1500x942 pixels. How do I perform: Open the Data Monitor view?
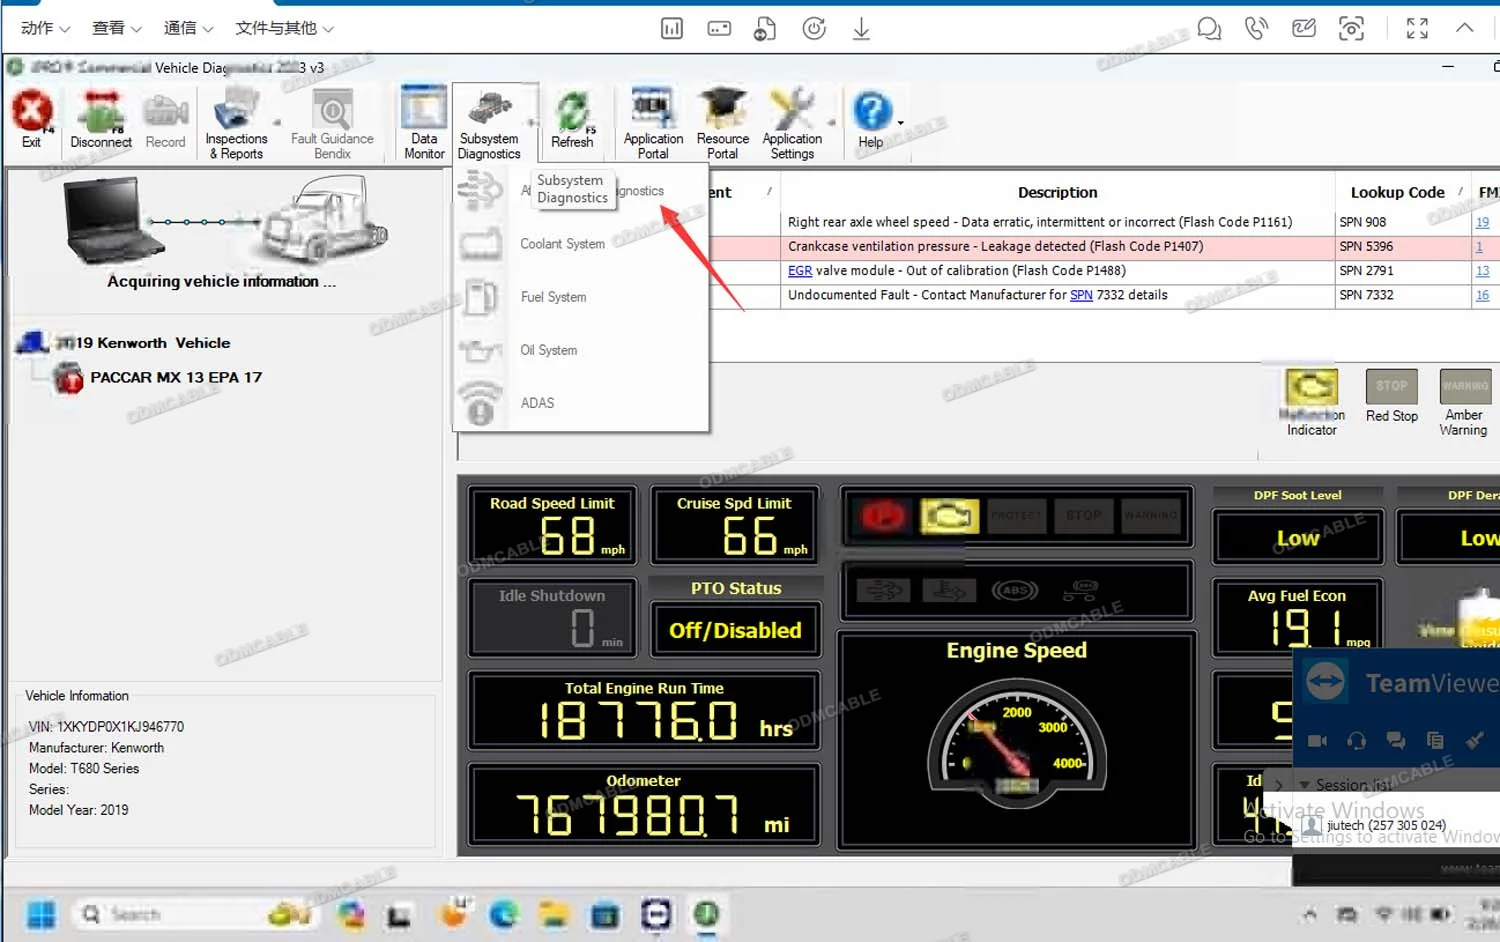(x=424, y=123)
